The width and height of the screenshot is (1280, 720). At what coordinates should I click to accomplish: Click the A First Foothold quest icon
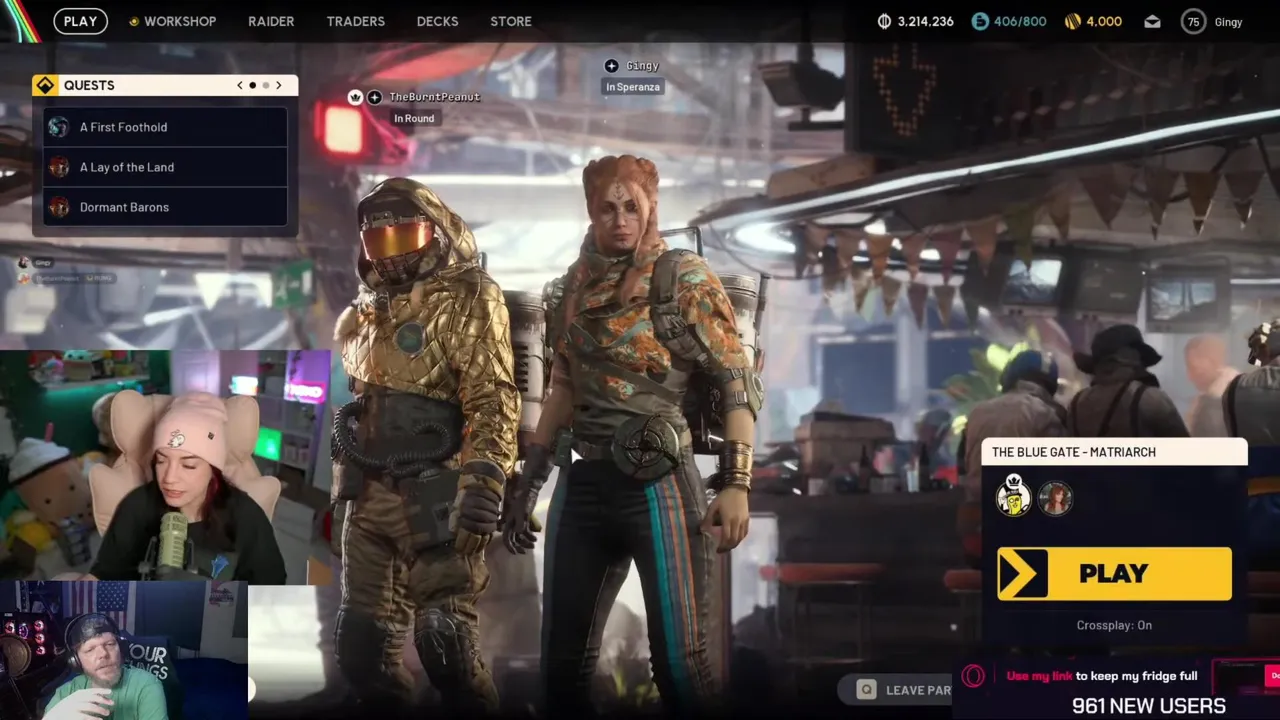(59, 127)
